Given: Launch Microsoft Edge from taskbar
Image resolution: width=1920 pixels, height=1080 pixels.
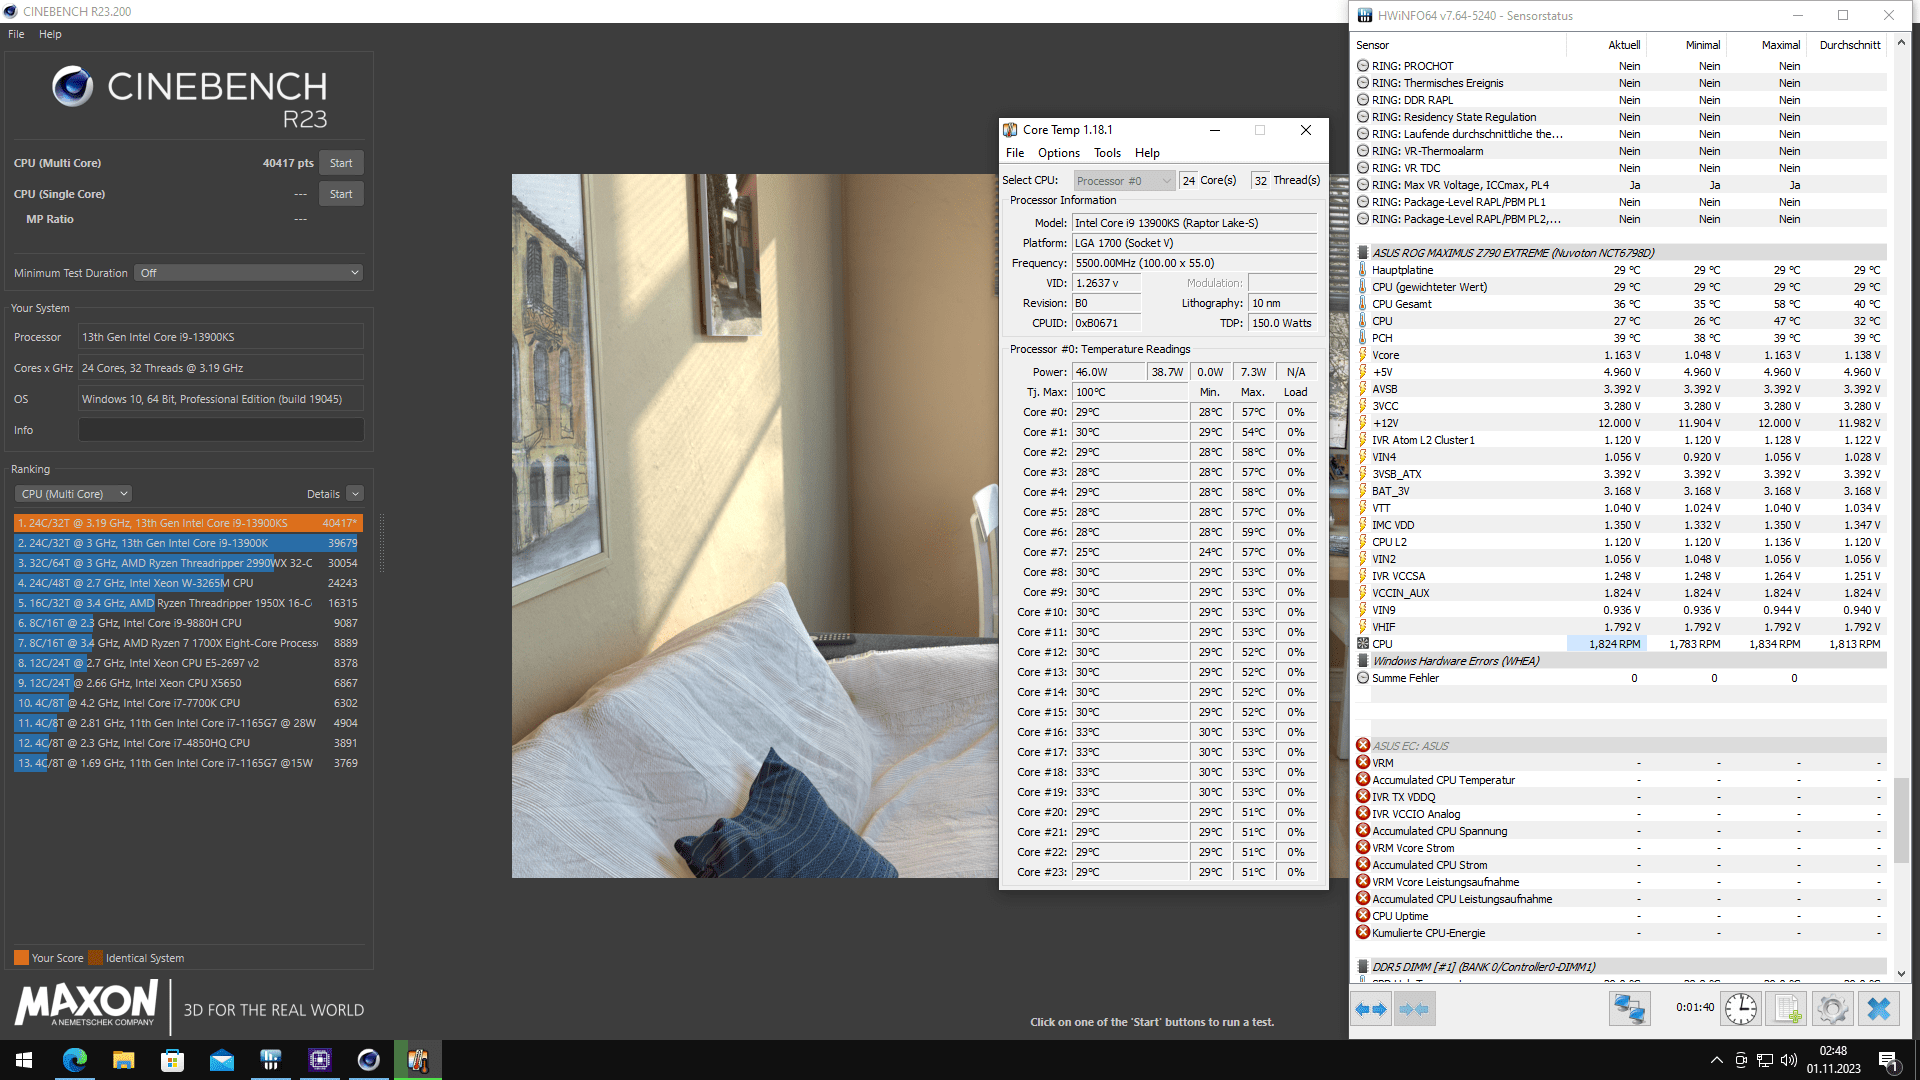Looking at the screenshot, I should (x=74, y=1060).
